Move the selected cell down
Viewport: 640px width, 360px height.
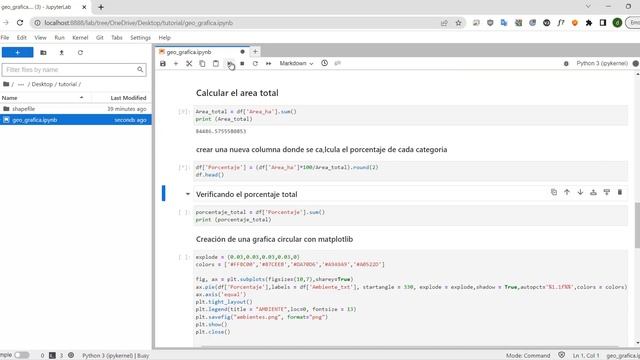click(x=580, y=192)
